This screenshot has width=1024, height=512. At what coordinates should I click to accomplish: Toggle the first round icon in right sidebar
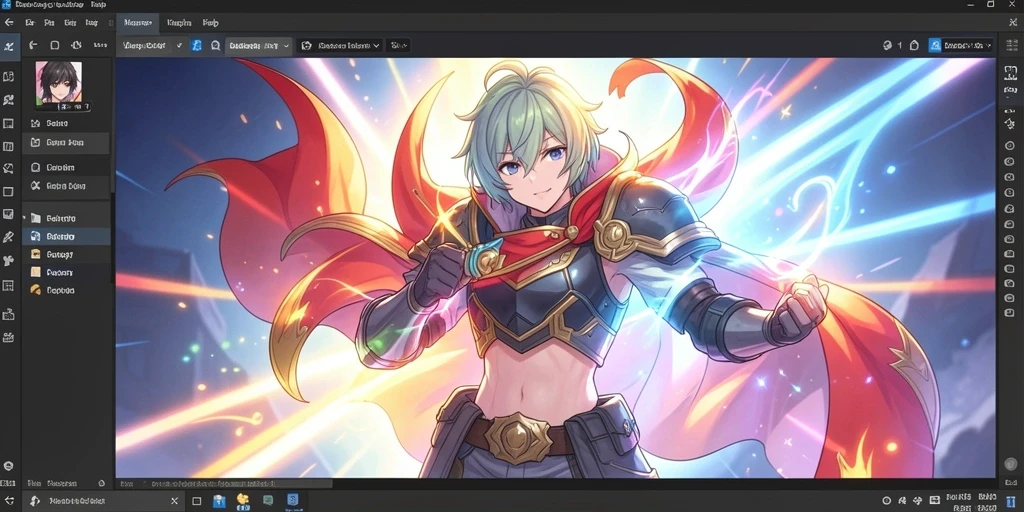(1010, 145)
